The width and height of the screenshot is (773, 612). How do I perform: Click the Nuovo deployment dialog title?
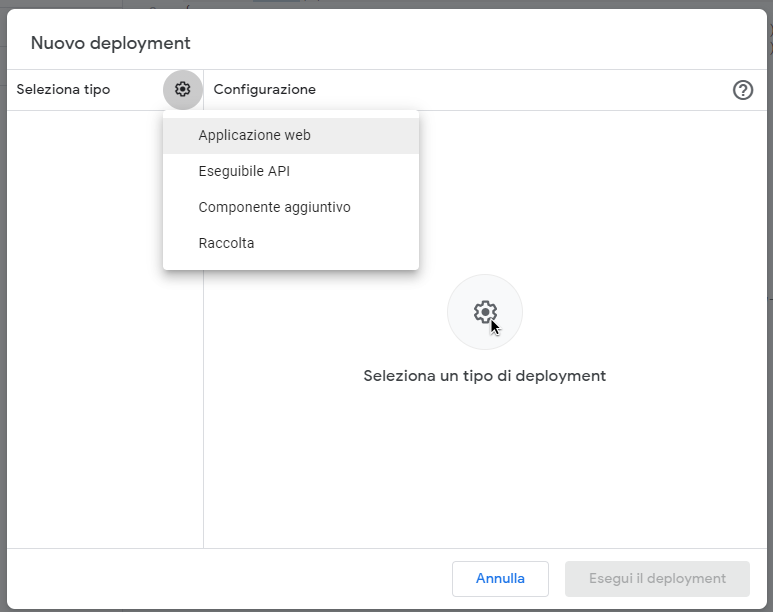click(110, 43)
